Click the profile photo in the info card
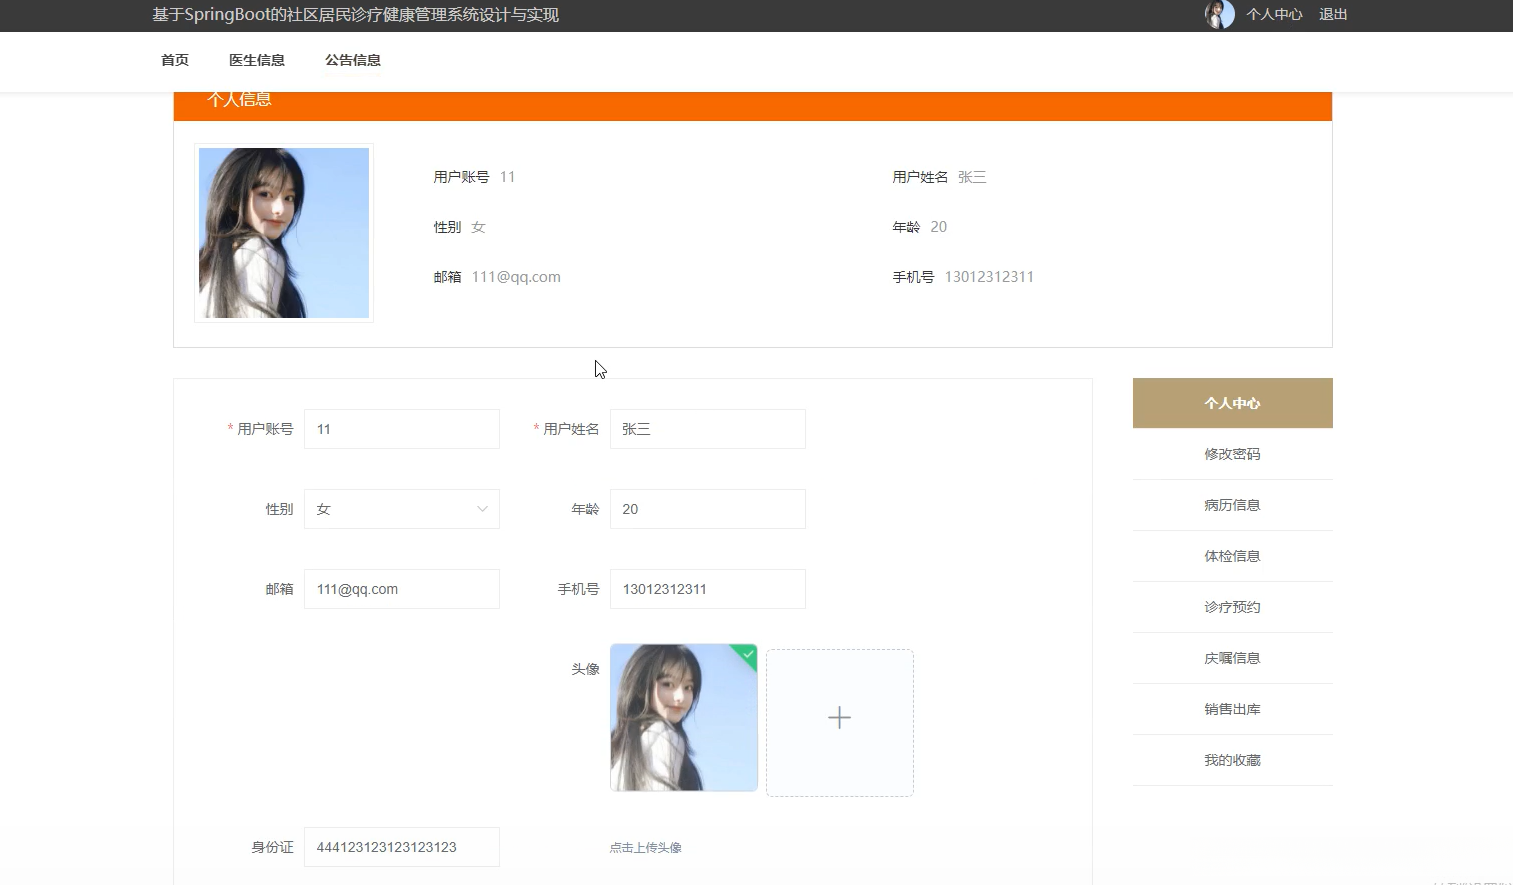Image resolution: width=1513 pixels, height=885 pixels. tap(283, 233)
